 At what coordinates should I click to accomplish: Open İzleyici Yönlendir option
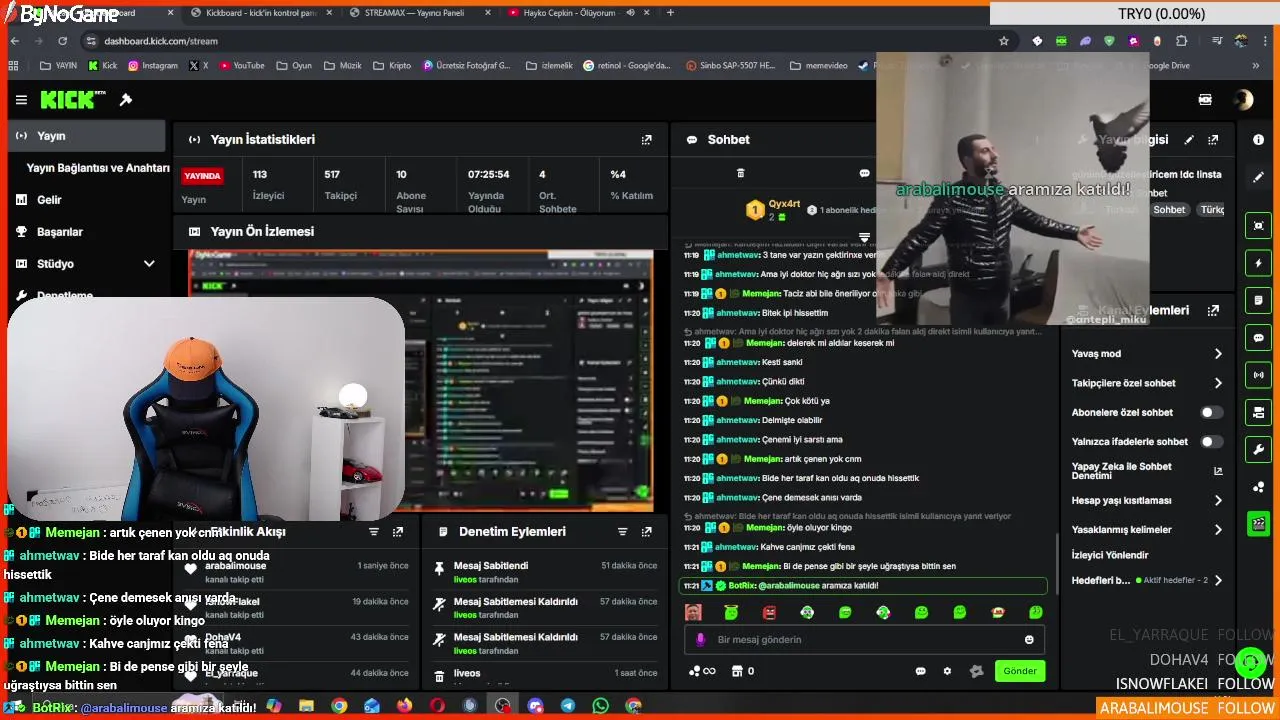(x=1110, y=555)
